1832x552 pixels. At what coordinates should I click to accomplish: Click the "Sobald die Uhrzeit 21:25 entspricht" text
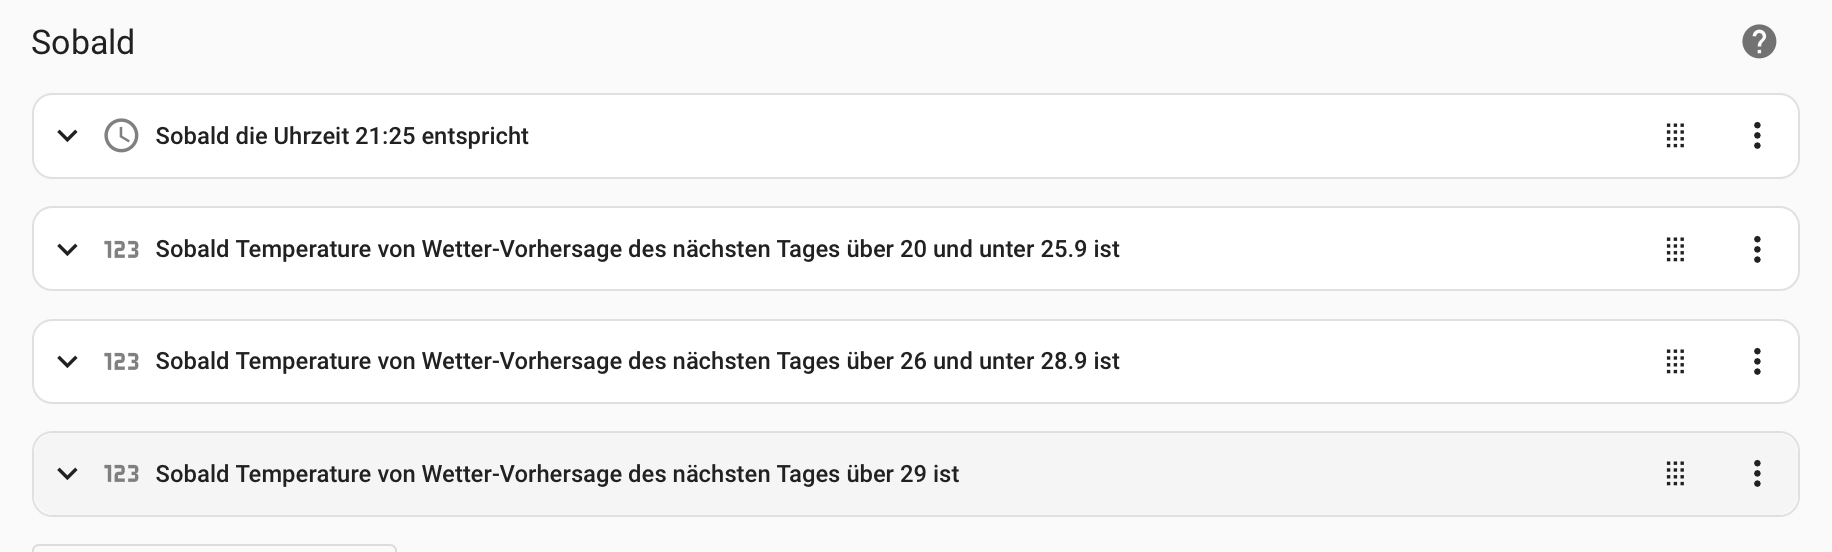342,136
